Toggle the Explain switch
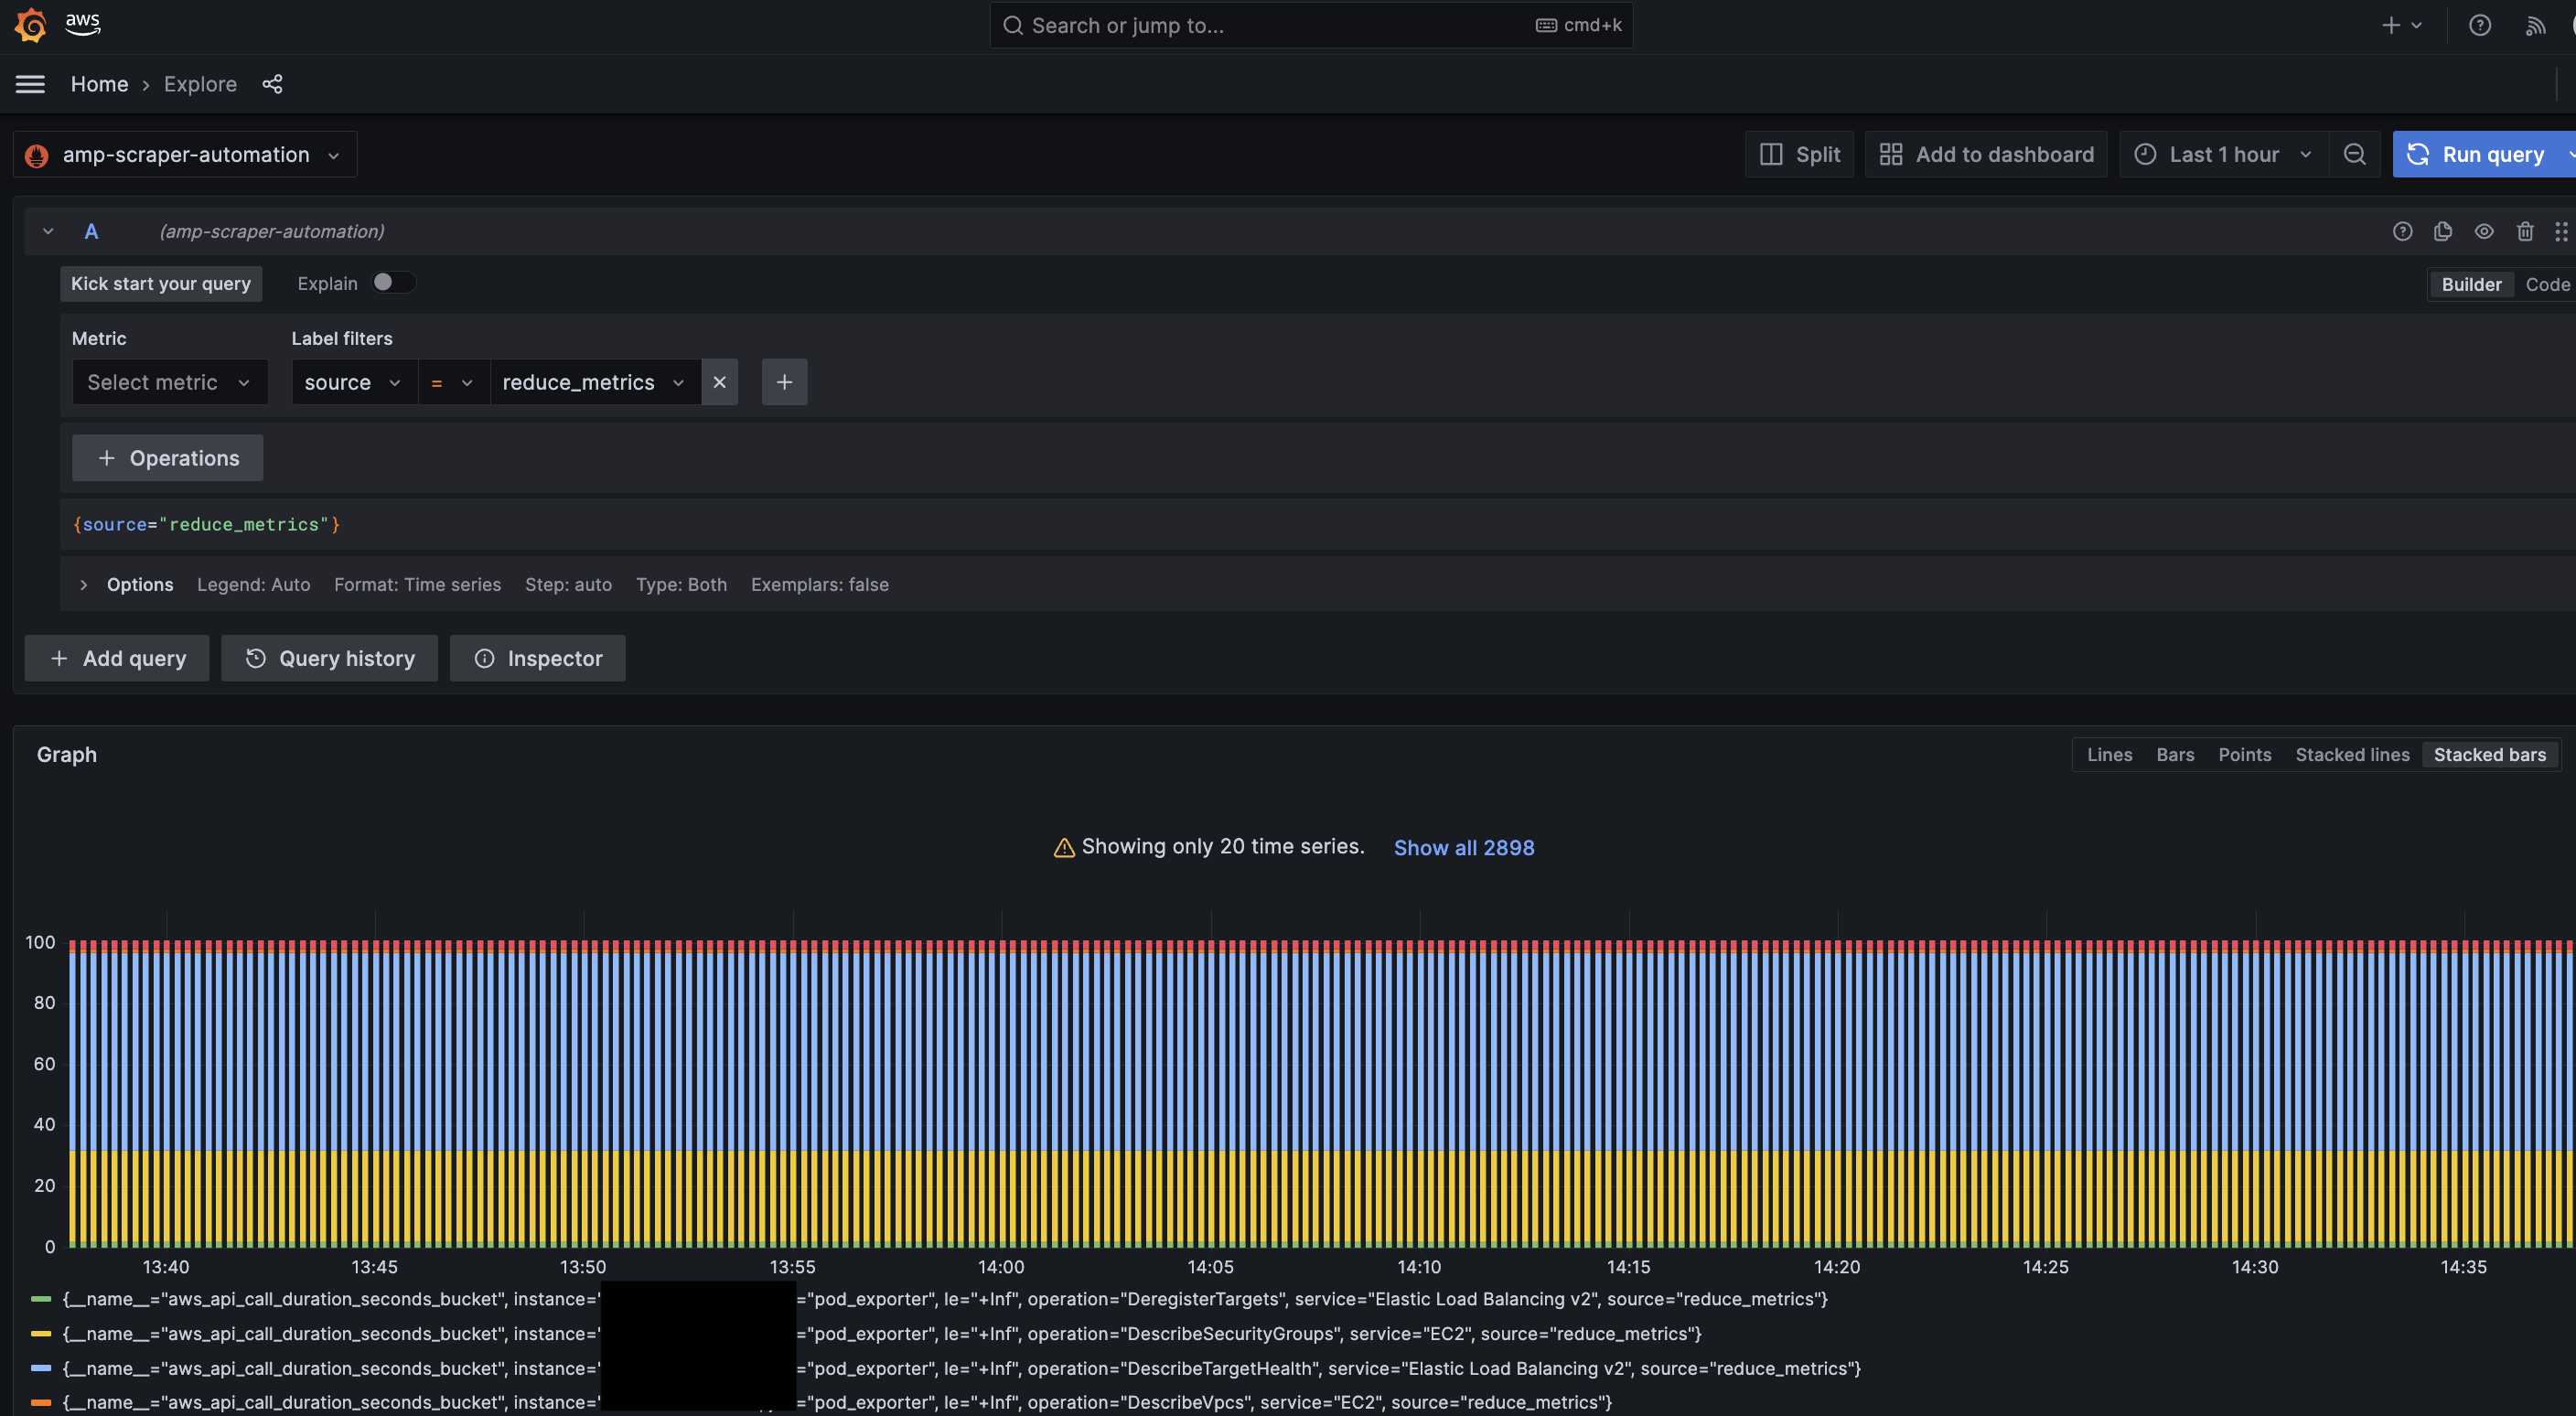This screenshot has height=1416, width=2576. (x=393, y=283)
